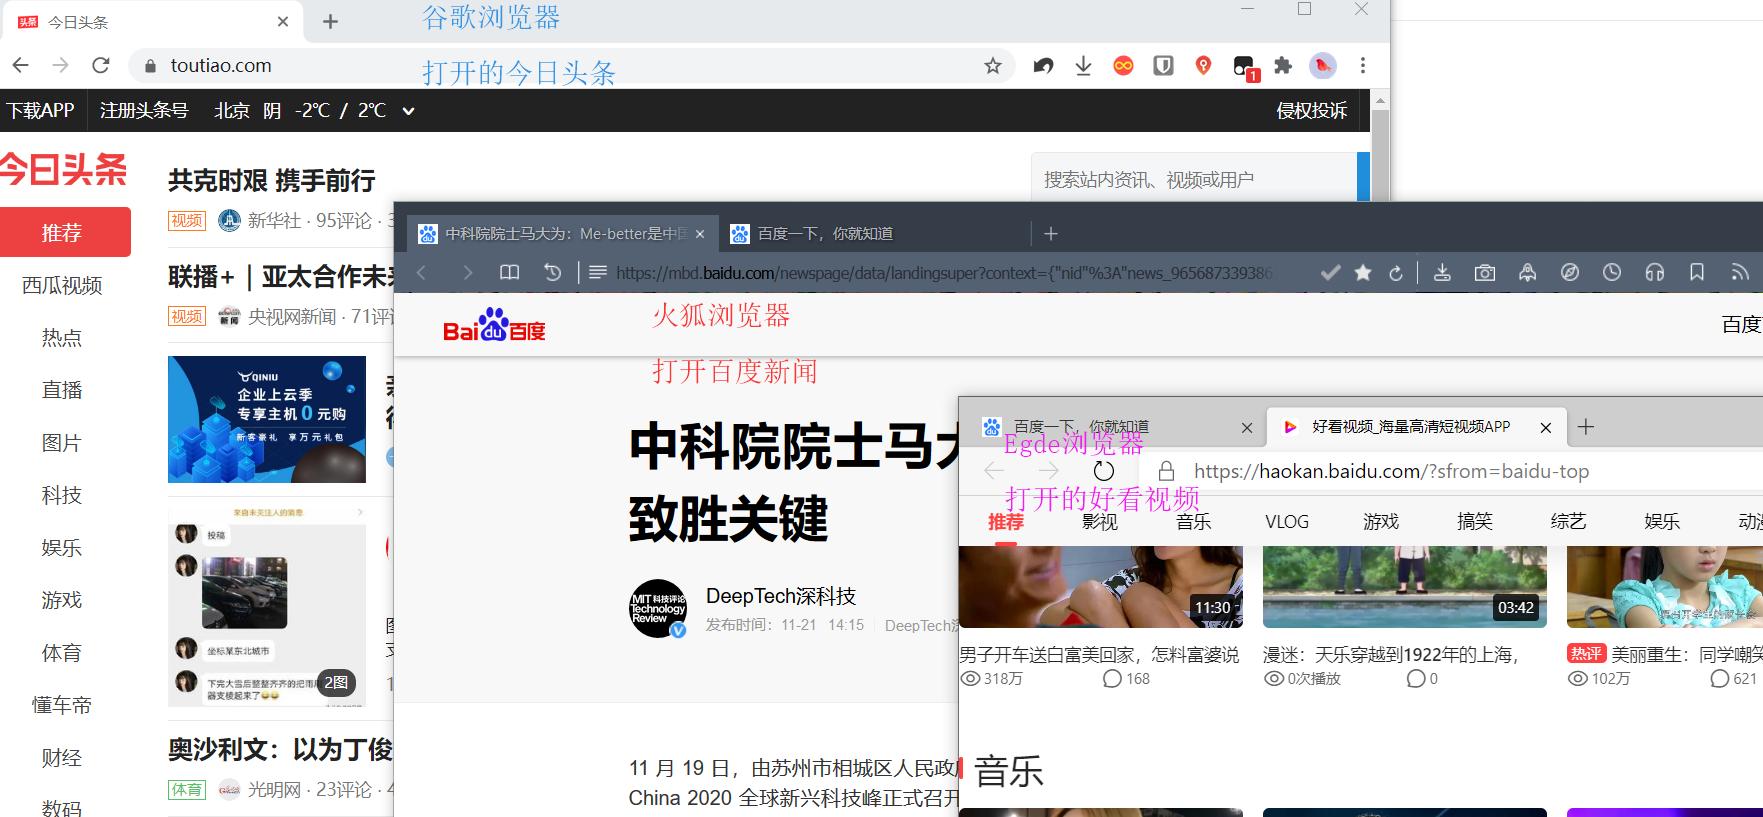Open the video thumbnail with 11:30 duration

coord(1101,587)
